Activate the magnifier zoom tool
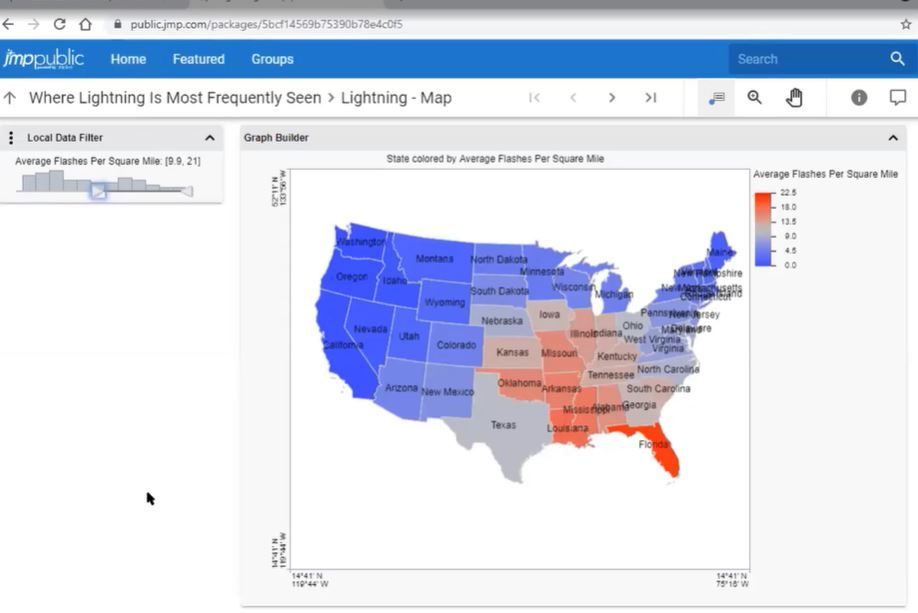This screenshot has height=613, width=918. pyautogui.click(x=754, y=97)
